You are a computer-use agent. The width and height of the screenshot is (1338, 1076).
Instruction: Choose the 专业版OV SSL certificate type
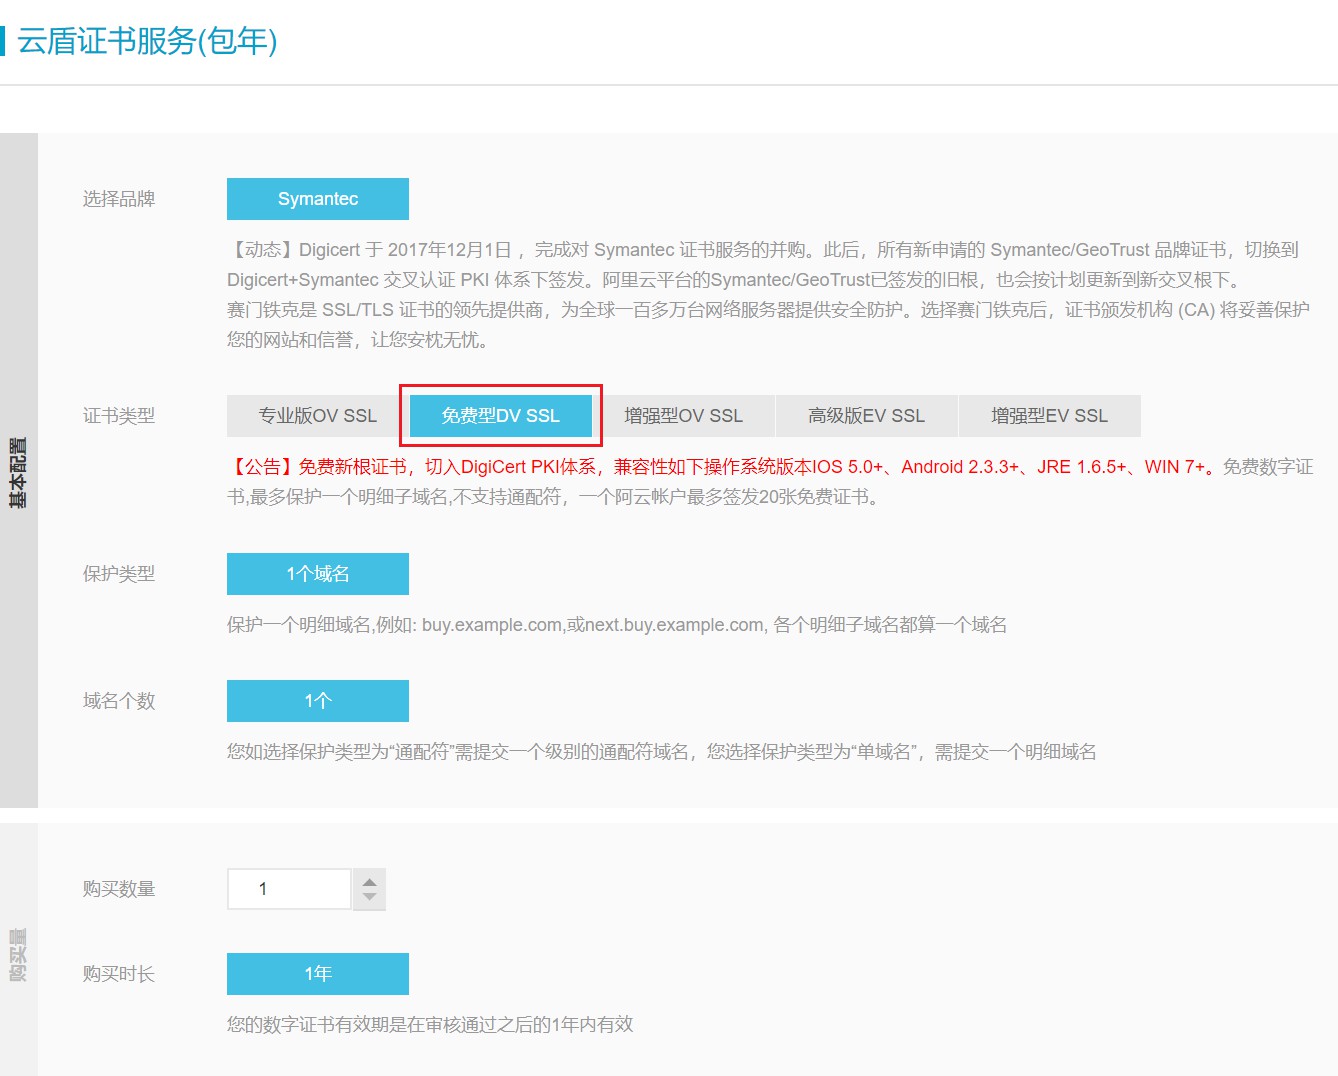(317, 416)
